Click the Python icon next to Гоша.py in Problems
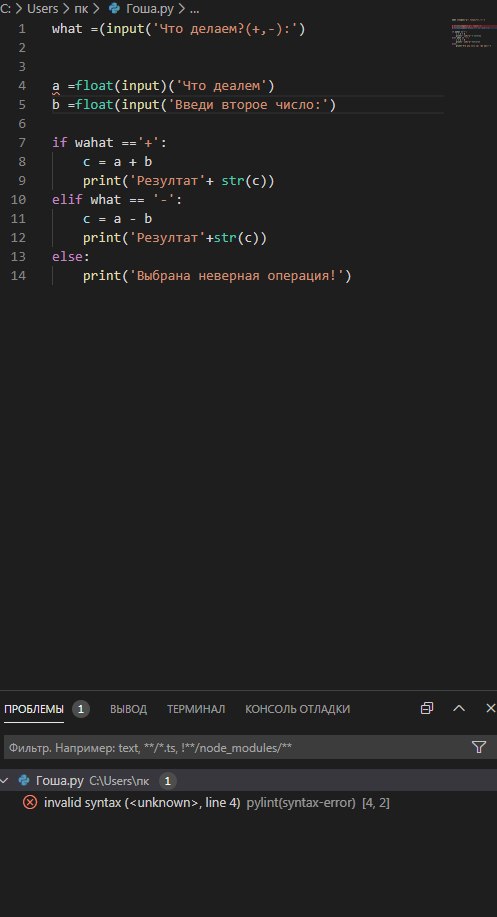The width and height of the screenshot is (497, 917). pos(24,780)
